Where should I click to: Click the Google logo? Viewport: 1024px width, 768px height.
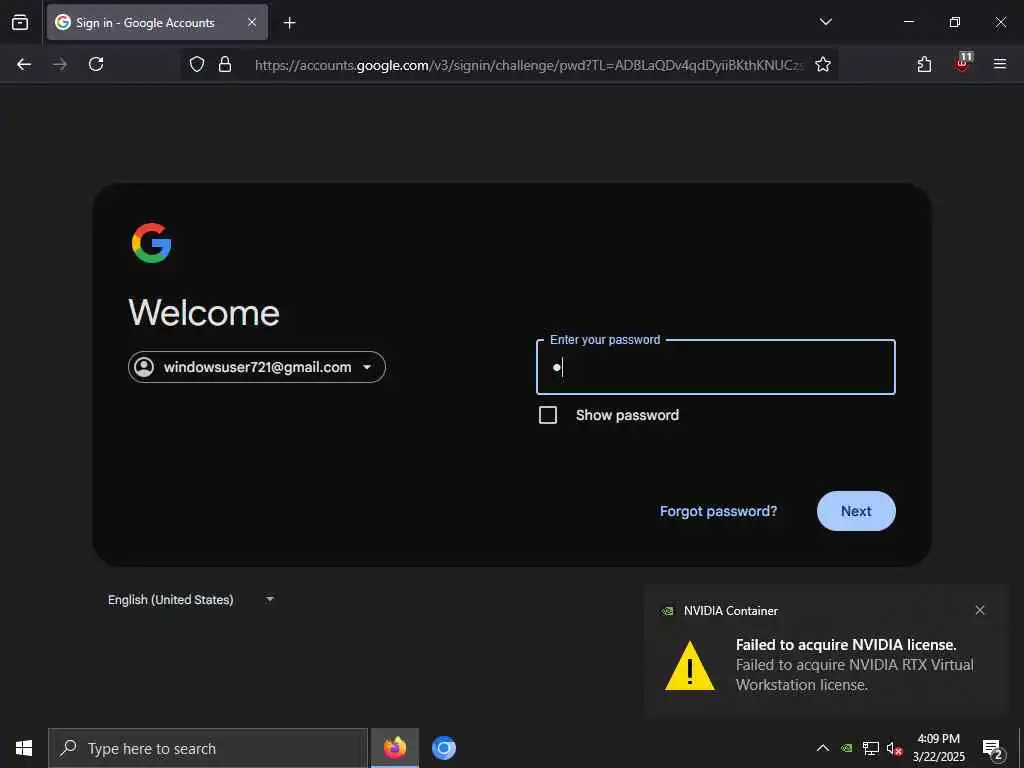[x=152, y=243]
